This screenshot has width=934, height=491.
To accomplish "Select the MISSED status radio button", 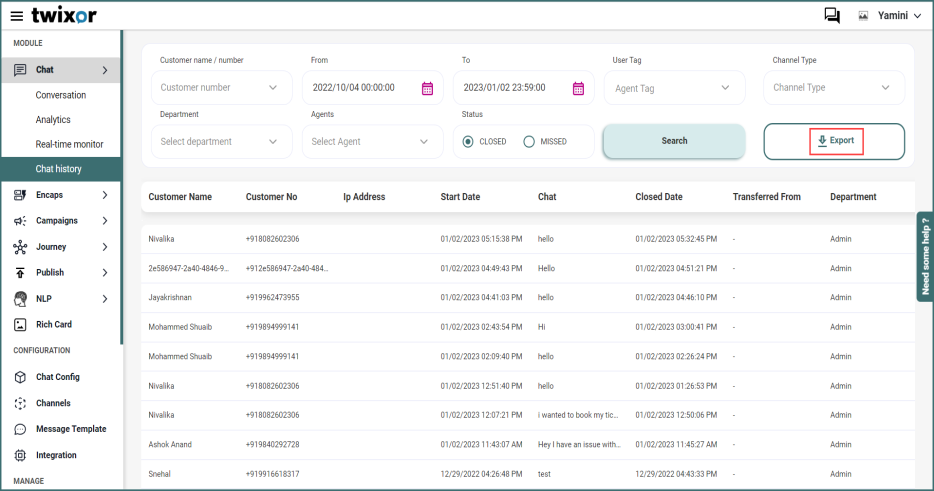I will (x=529, y=142).
